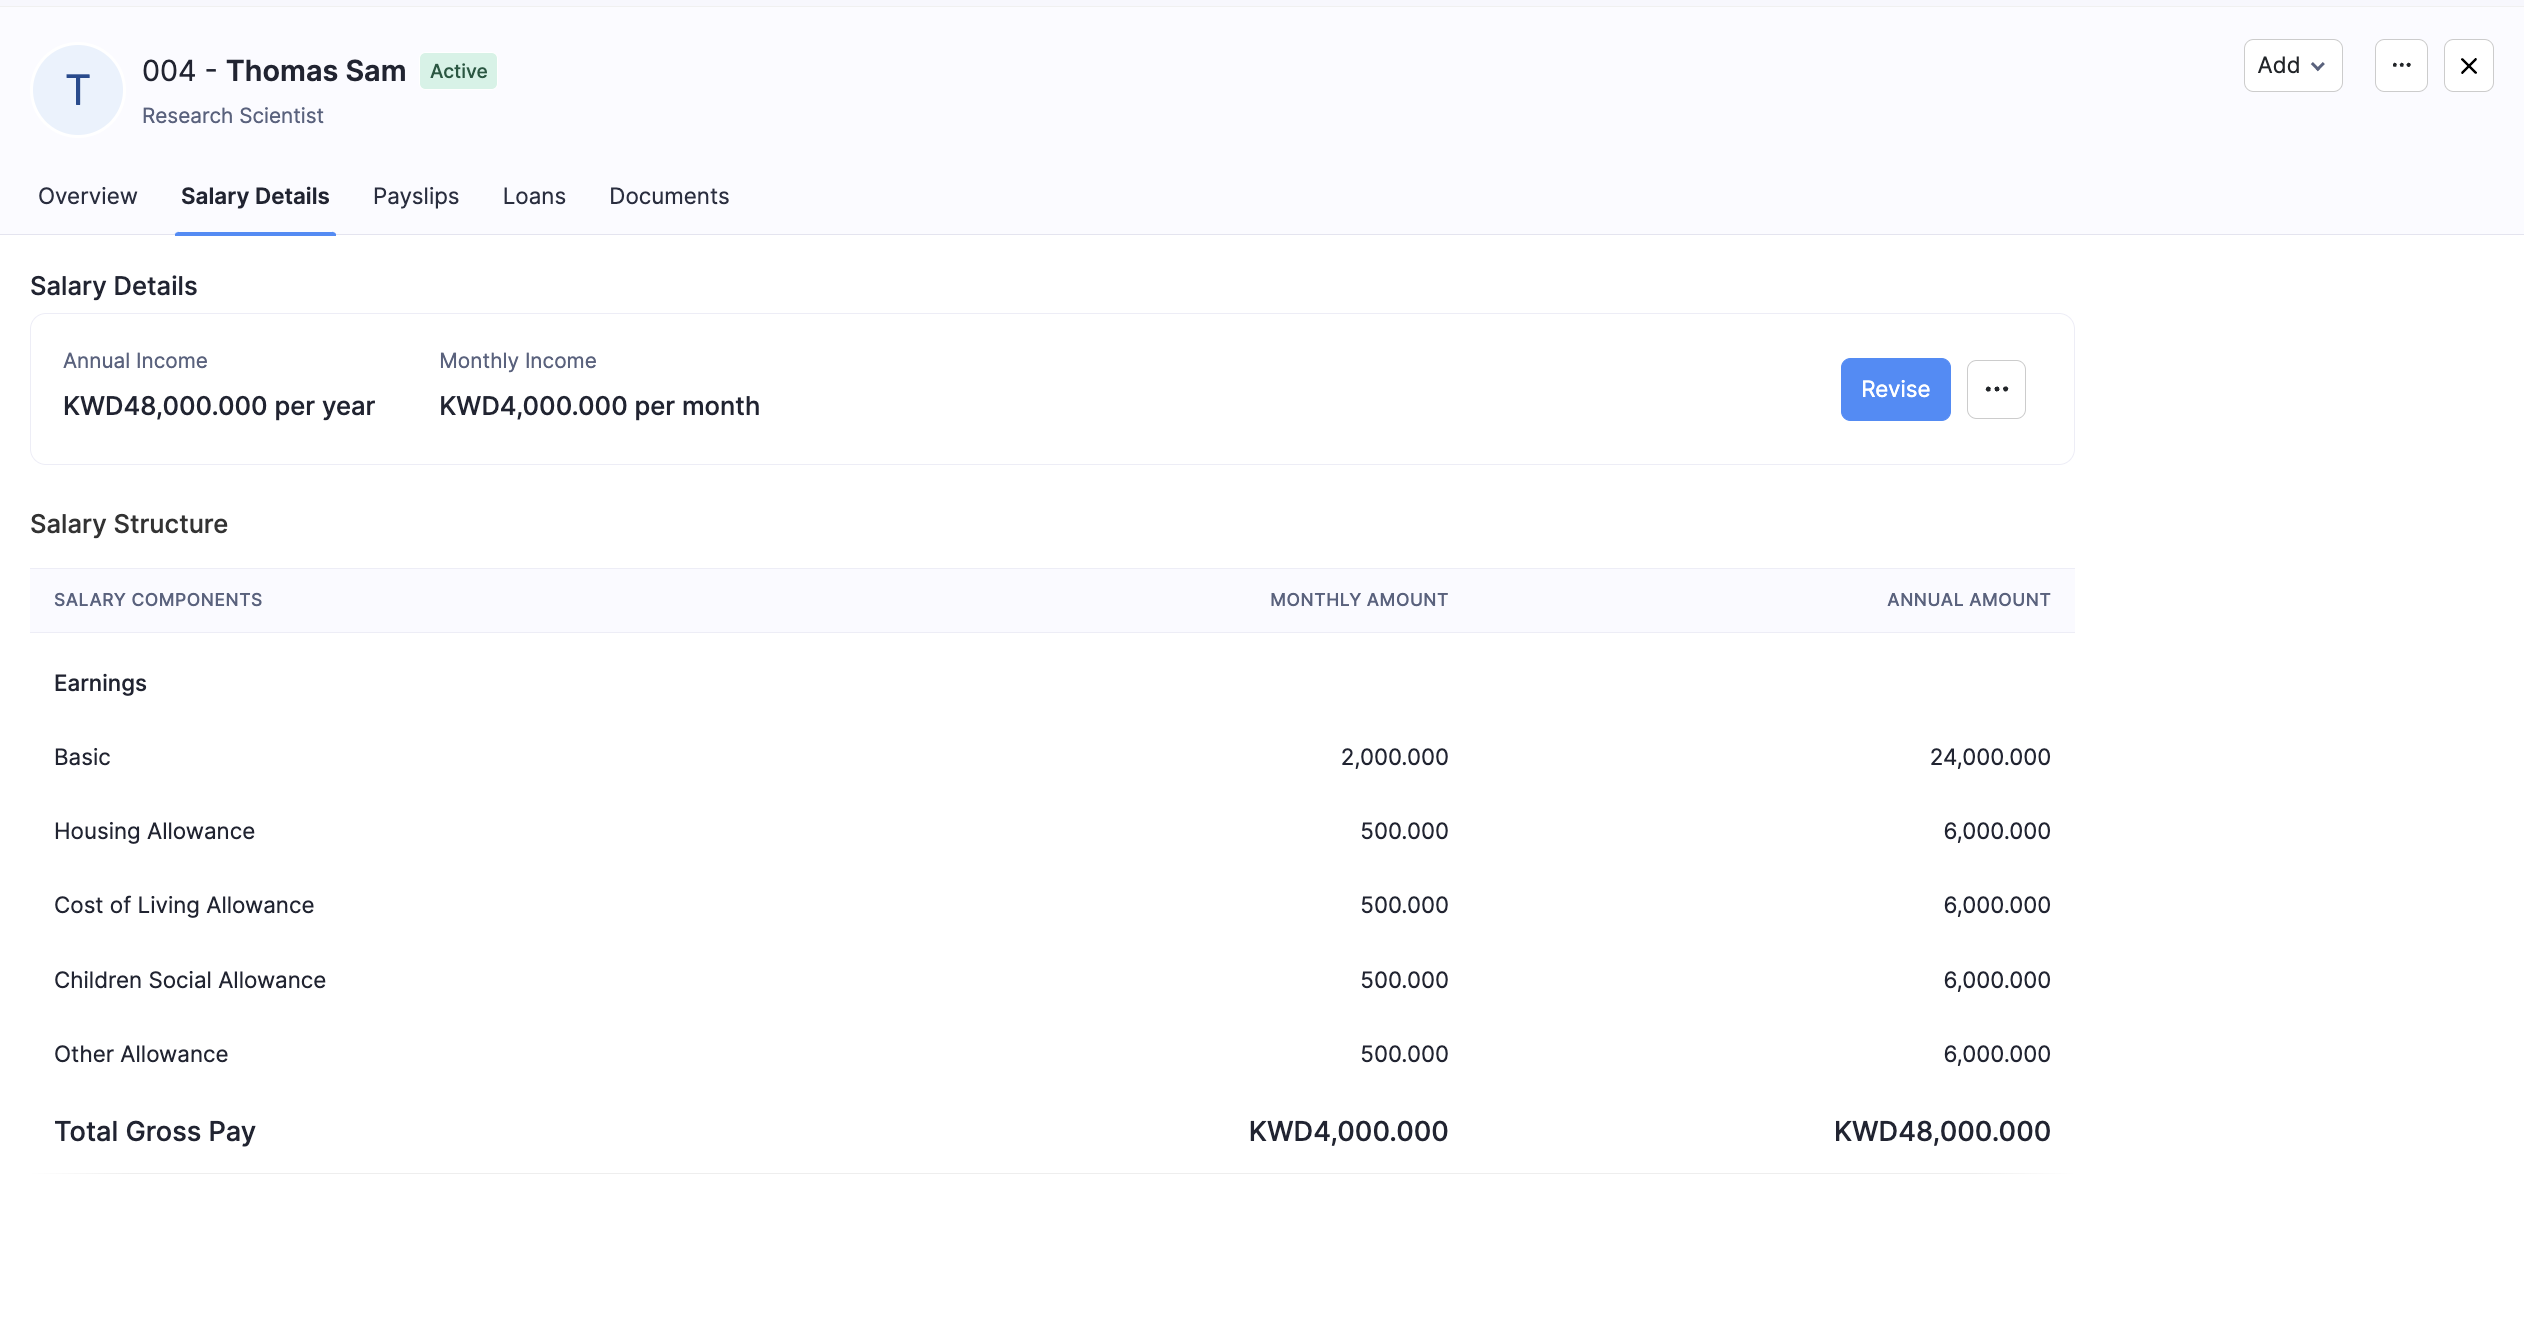Click the Annual Amount column header
This screenshot has height=1320, width=2524.
1968,600
